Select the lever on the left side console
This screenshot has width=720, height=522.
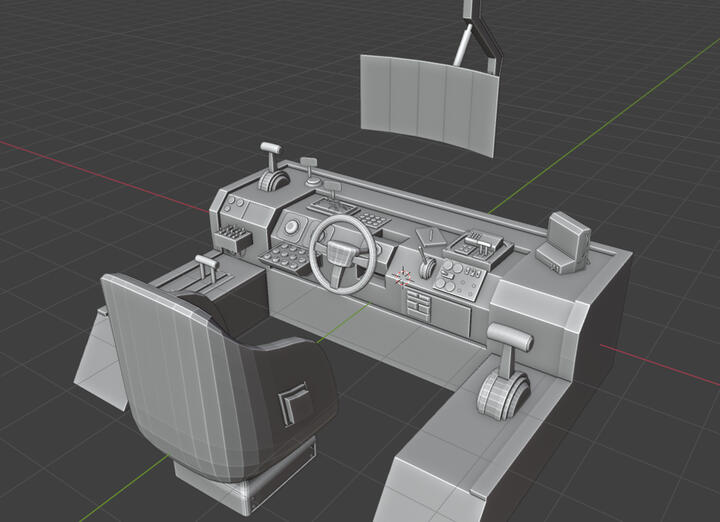click(207, 270)
